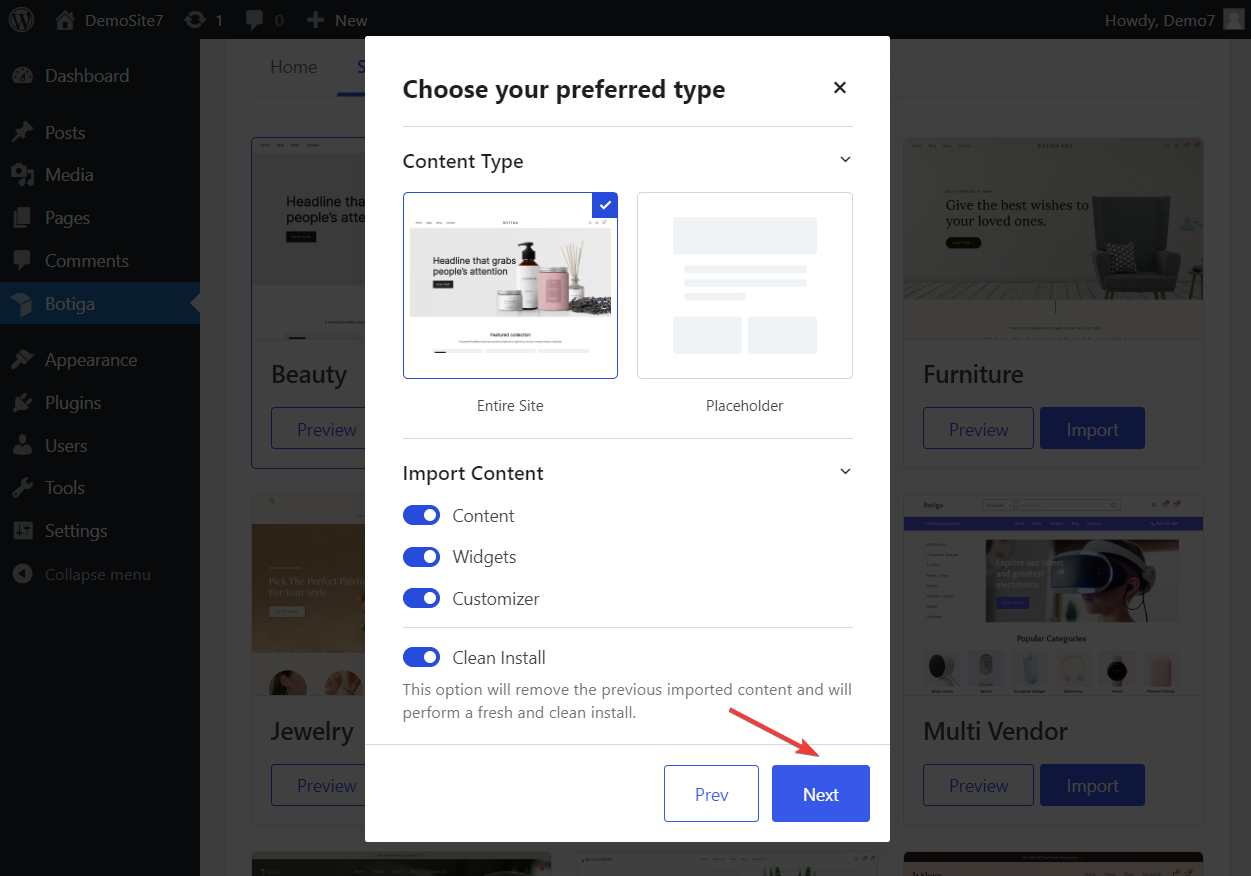The image size is (1251, 876).
Task: Open Appearance in the sidebar
Action: click(100, 360)
